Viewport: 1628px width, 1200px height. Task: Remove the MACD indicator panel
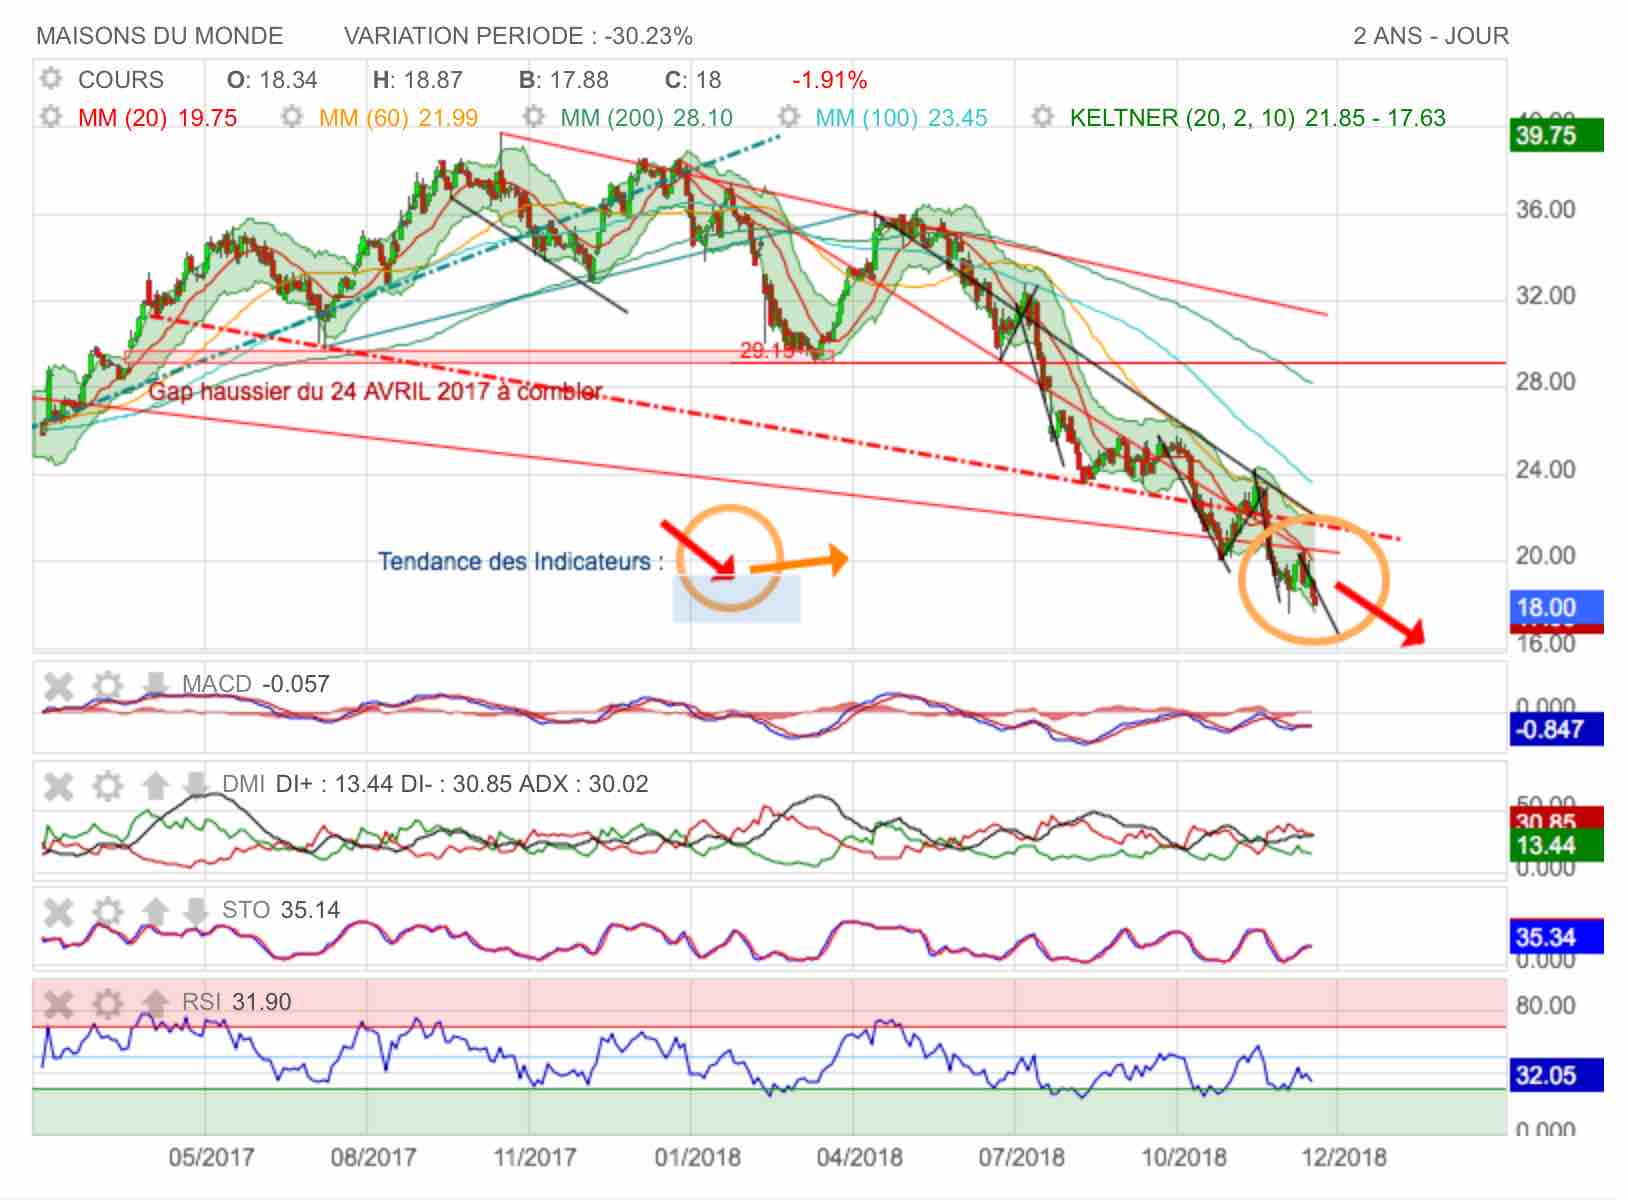(x=59, y=686)
